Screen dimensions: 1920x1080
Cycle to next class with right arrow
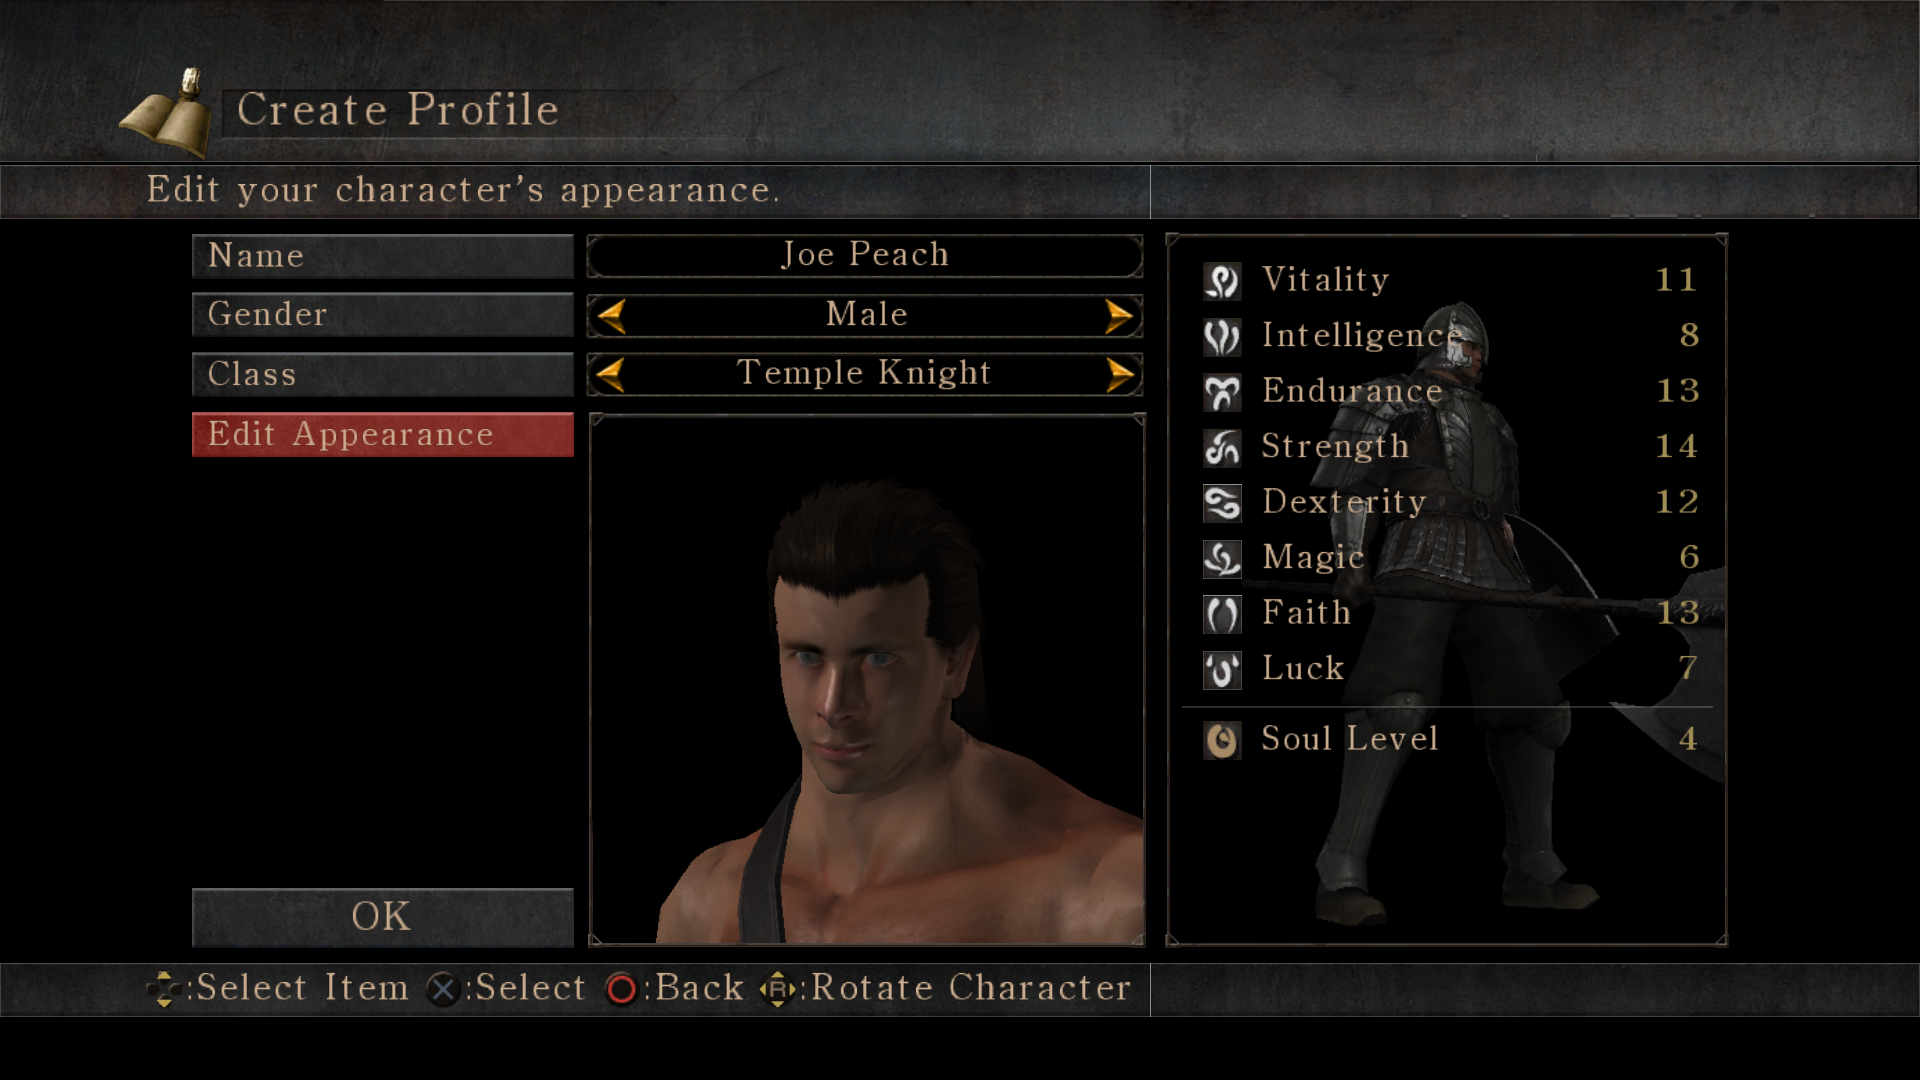click(1119, 375)
